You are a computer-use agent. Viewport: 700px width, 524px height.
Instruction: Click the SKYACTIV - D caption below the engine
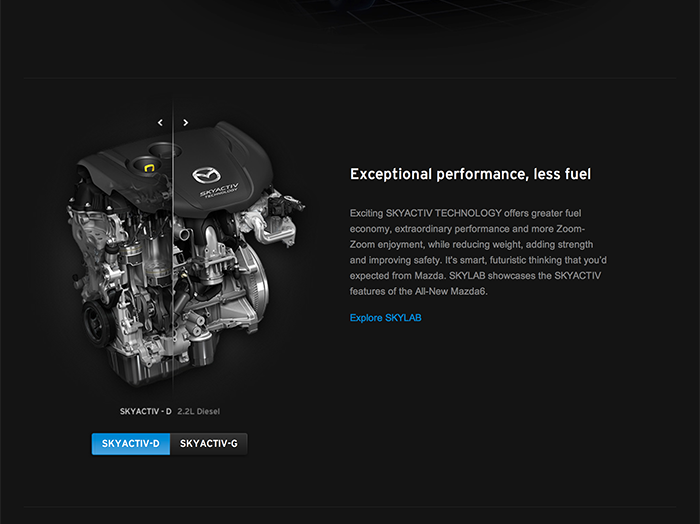(146, 412)
